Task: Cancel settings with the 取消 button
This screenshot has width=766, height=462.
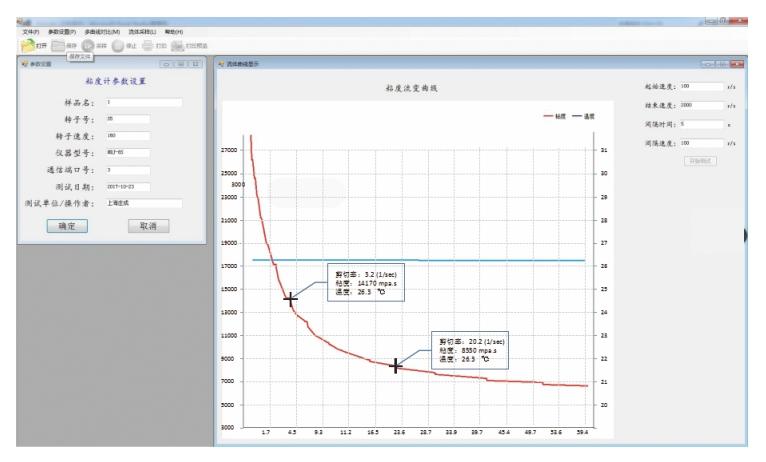Action: click(x=149, y=226)
